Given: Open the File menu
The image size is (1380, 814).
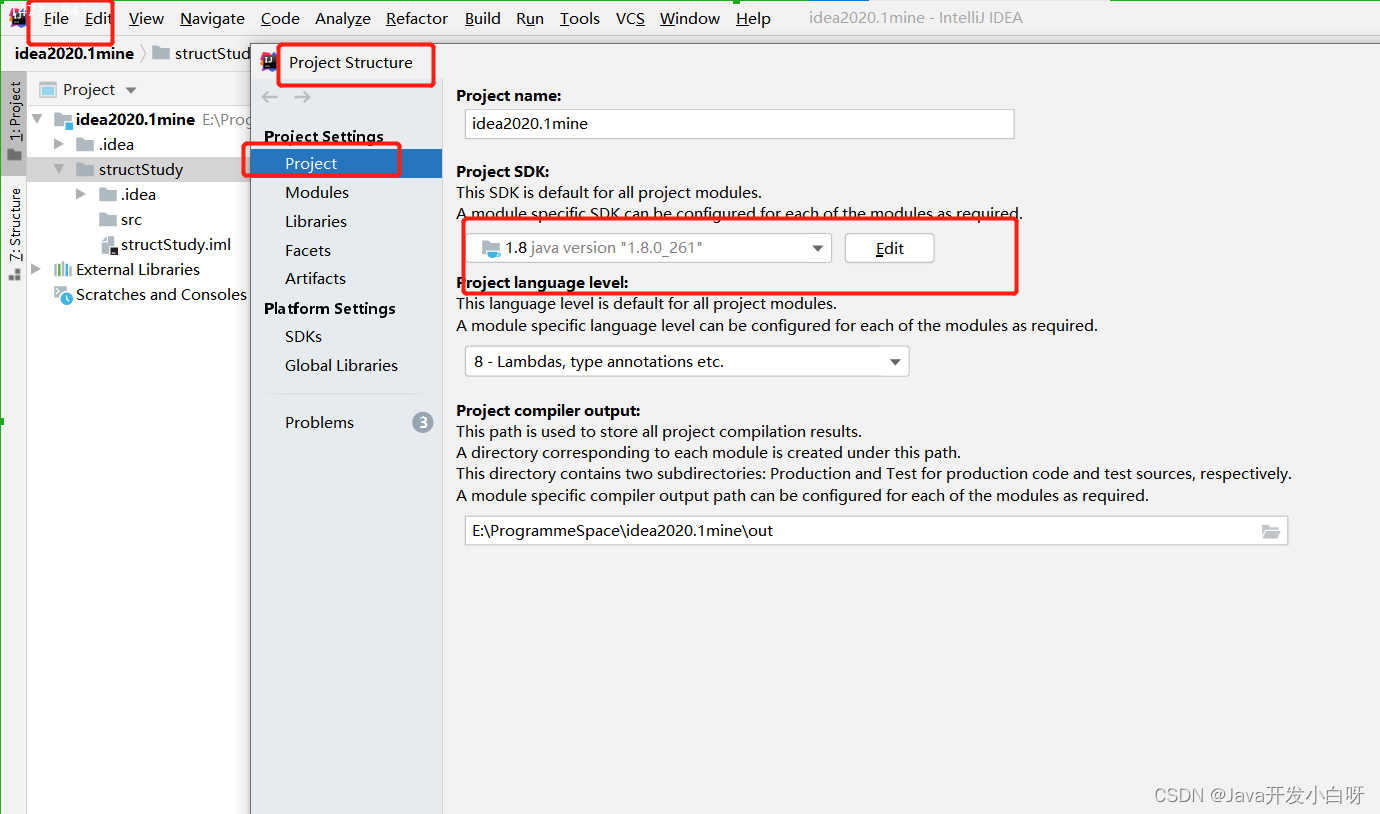Looking at the screenshot, I should coord(57,18).
